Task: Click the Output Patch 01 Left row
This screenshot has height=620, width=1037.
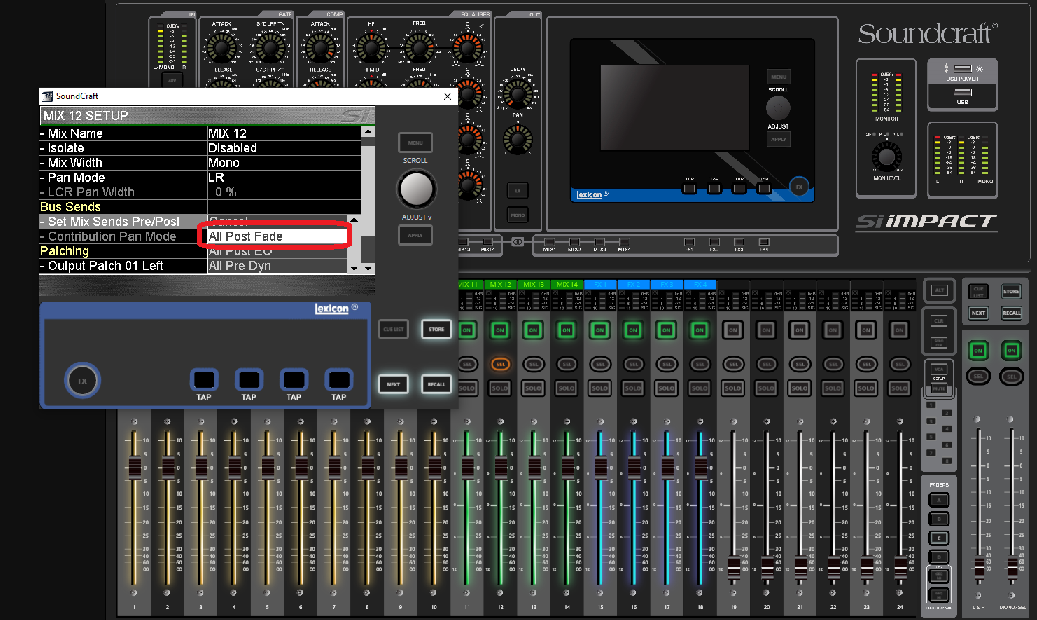Action: pyautogui.click(x=124, y=266)
